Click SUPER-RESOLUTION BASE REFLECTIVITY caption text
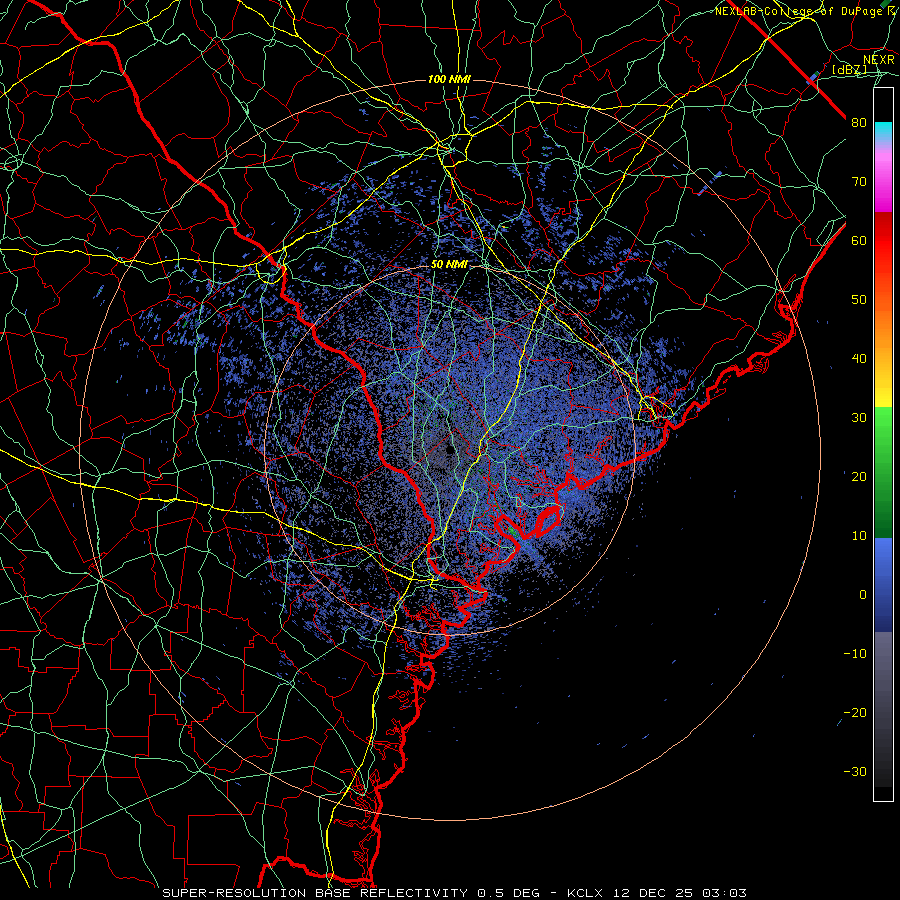 pyautogui.click(x=315, y=893)
